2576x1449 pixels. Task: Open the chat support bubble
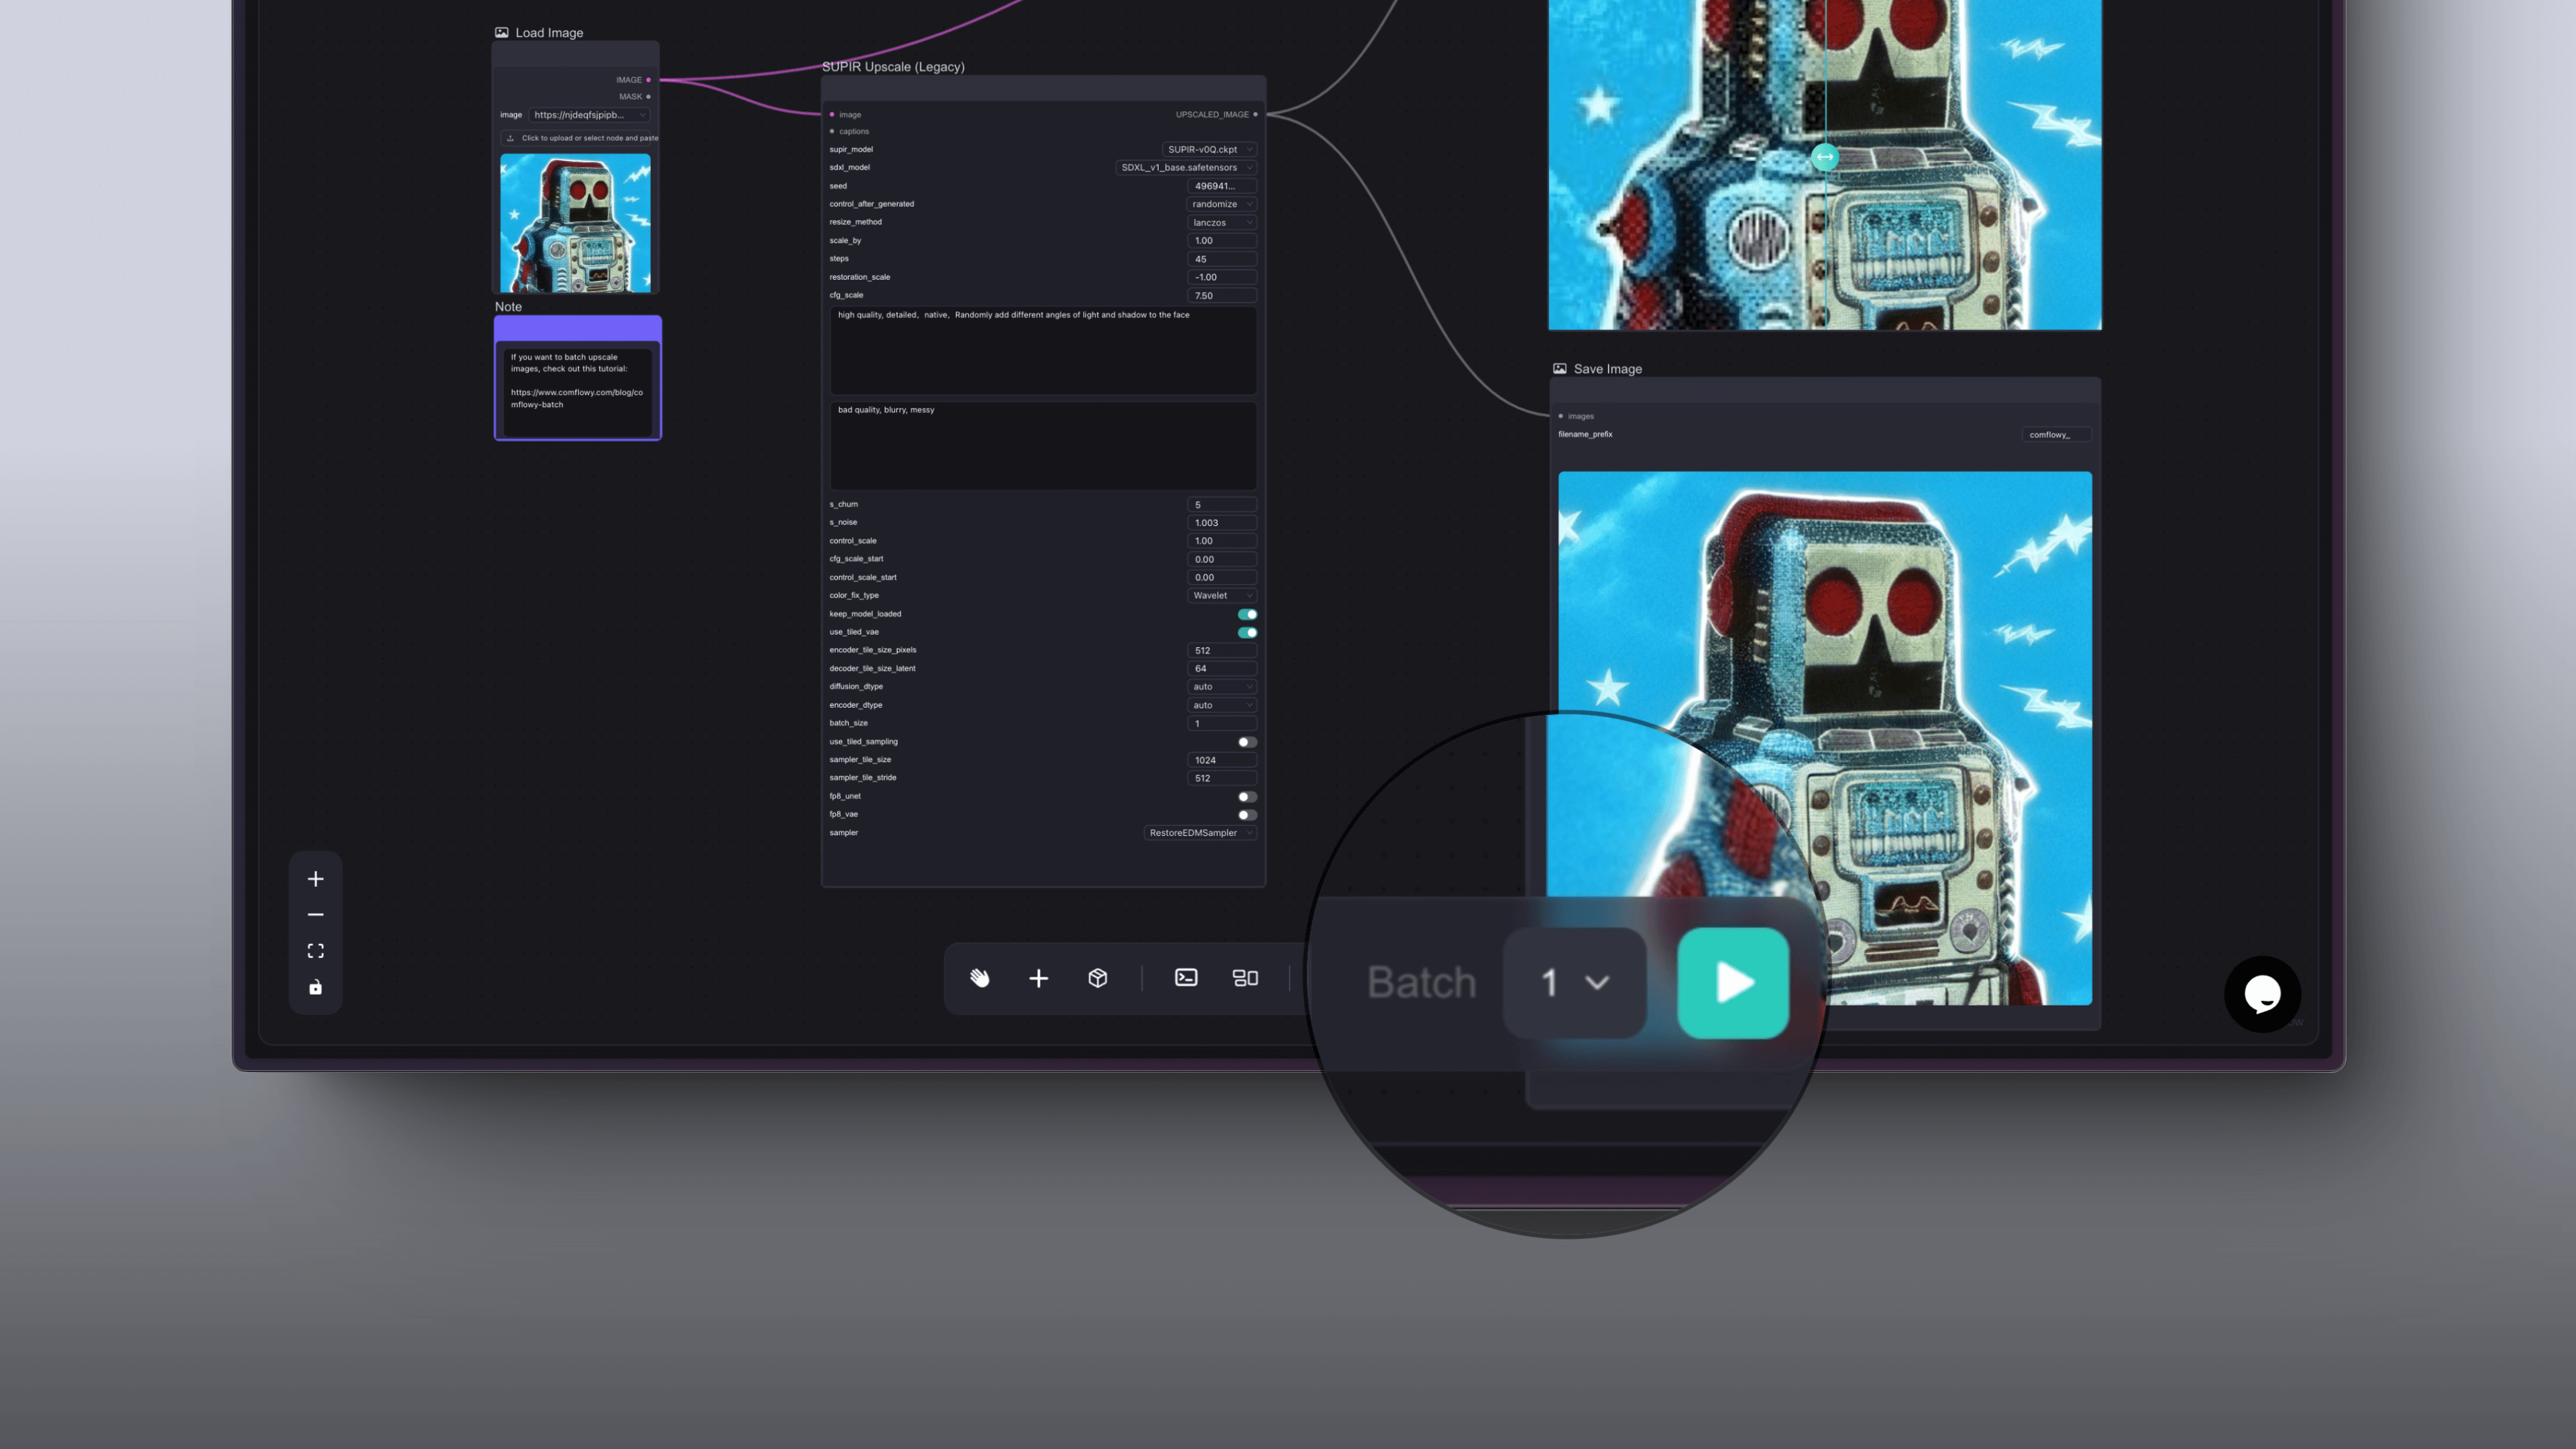coord(2262,994)
